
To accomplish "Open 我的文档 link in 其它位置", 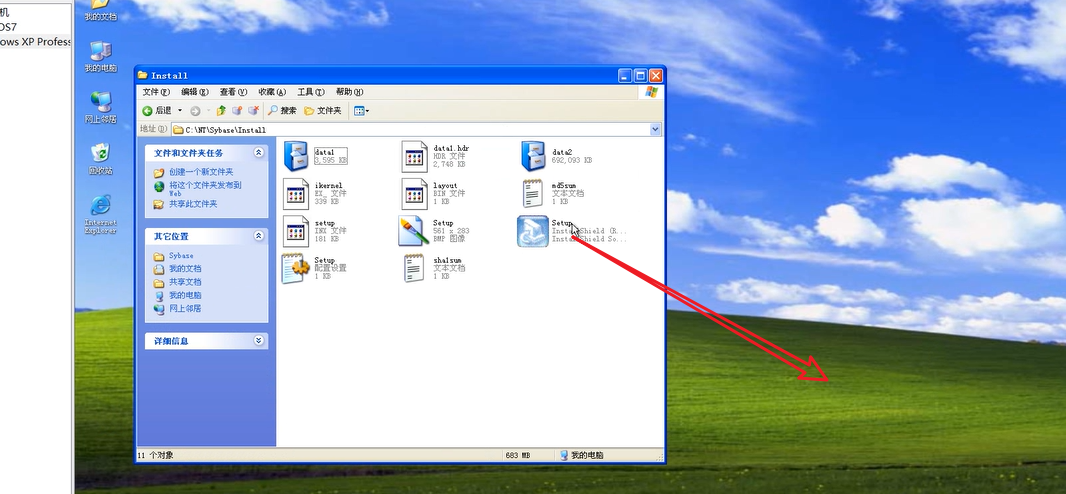I will 185,269.
